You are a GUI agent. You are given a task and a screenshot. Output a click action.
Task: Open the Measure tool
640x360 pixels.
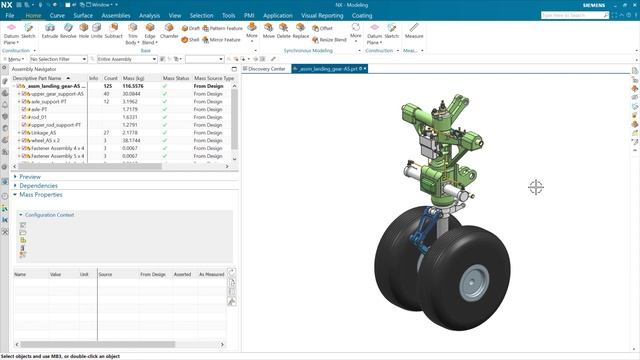click(414, 31)
